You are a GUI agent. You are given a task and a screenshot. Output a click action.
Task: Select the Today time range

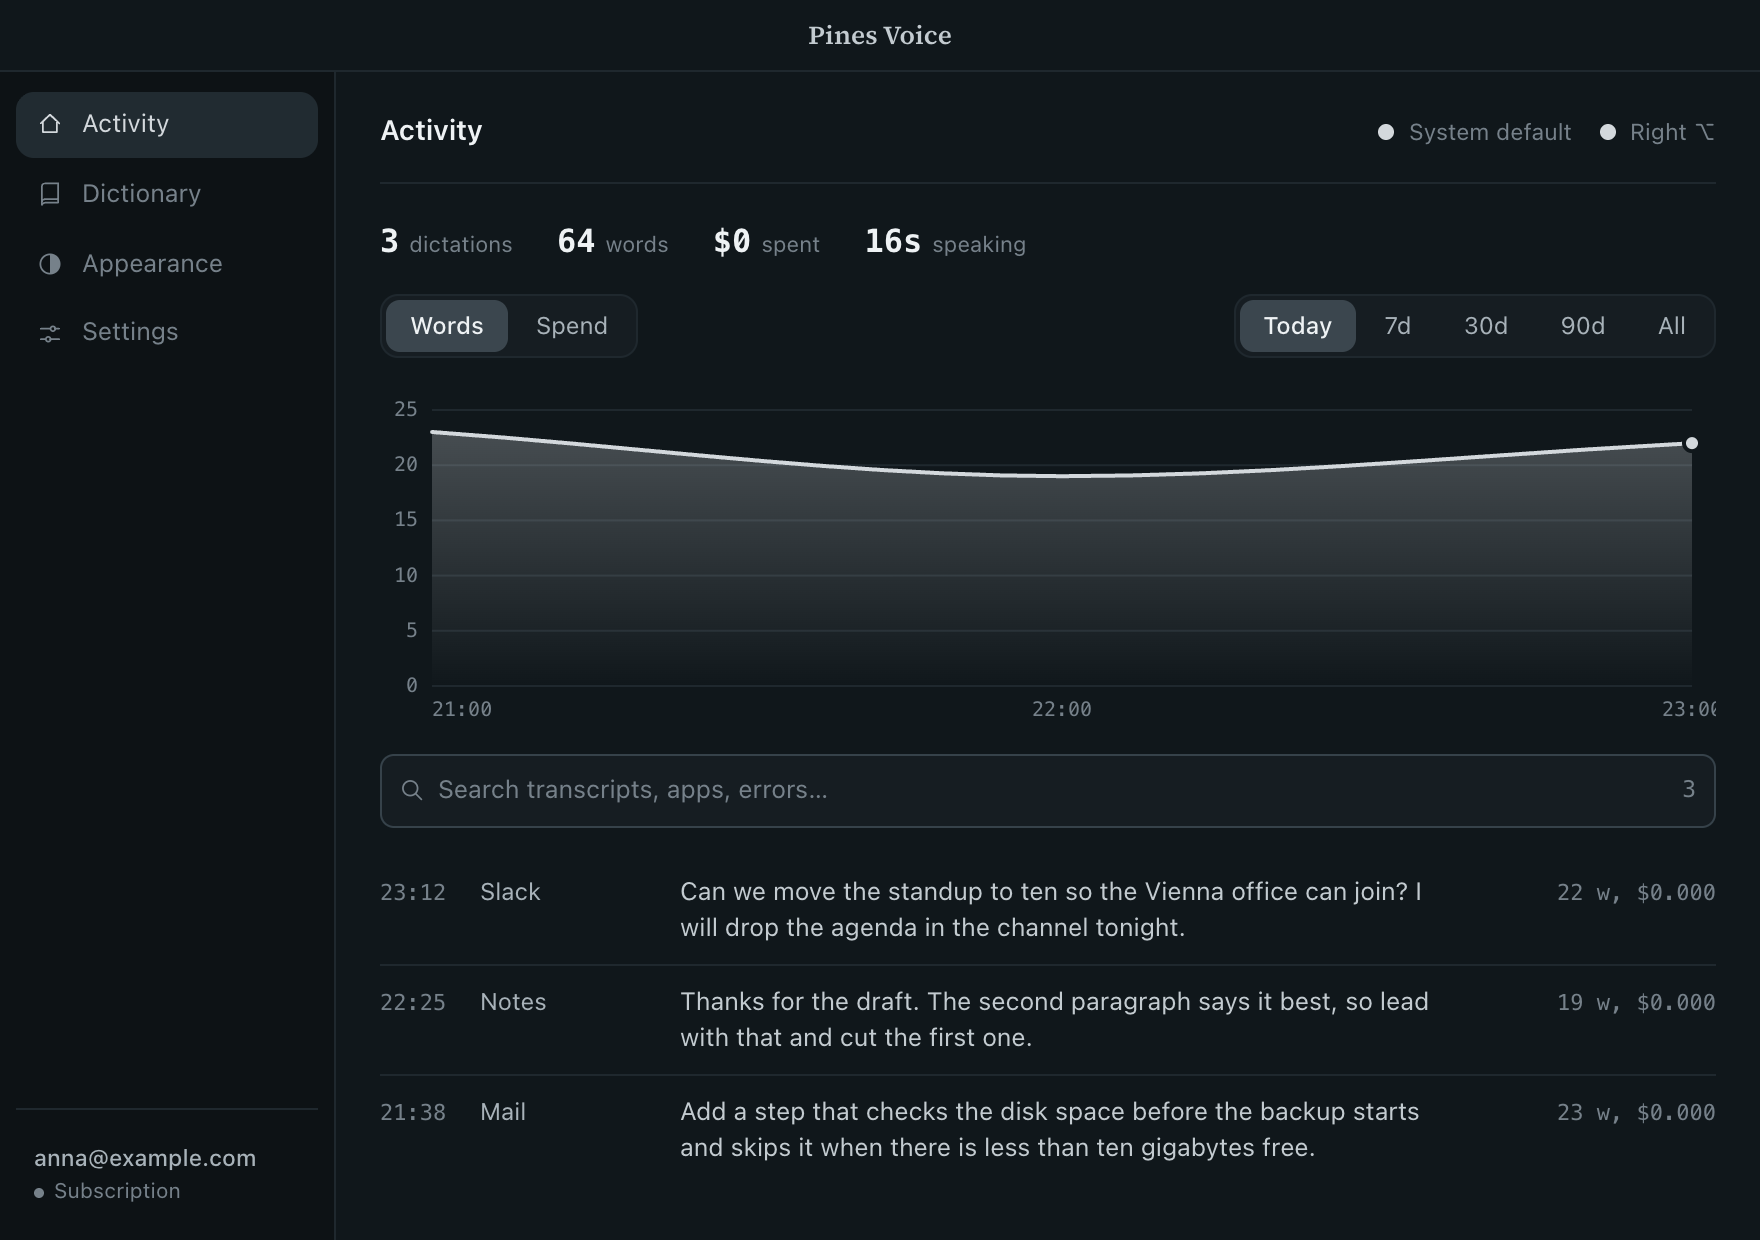click(1298, 326)
